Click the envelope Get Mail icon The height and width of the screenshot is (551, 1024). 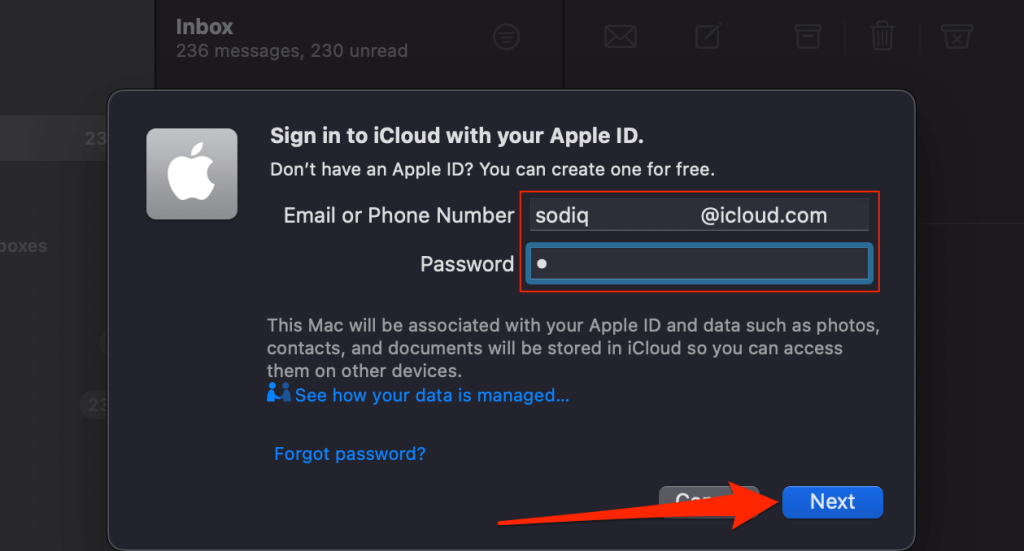(x=620, y=36)
